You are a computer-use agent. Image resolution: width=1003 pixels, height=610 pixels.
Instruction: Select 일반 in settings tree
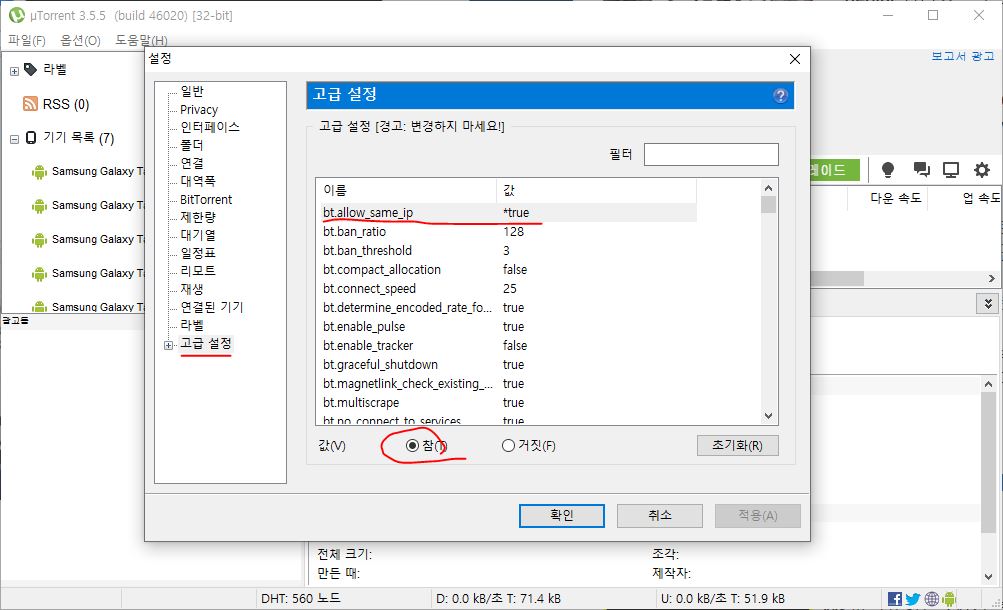point(192,91)
